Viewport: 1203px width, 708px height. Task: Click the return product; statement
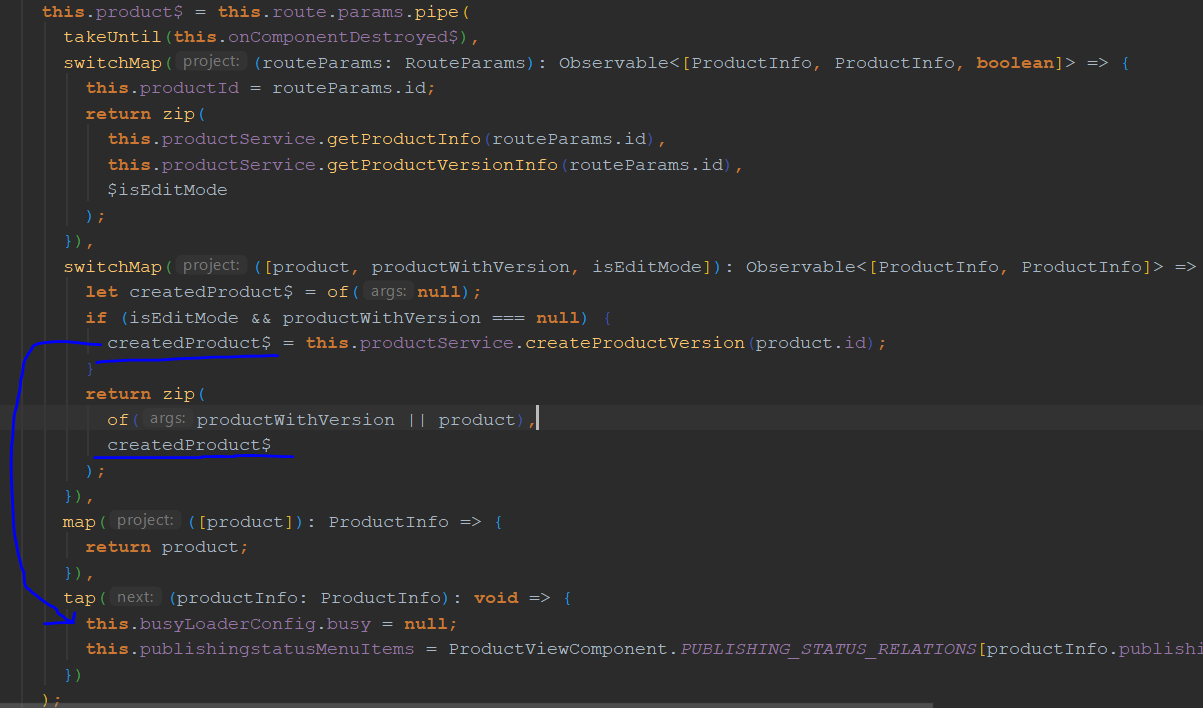click(167, 547)
